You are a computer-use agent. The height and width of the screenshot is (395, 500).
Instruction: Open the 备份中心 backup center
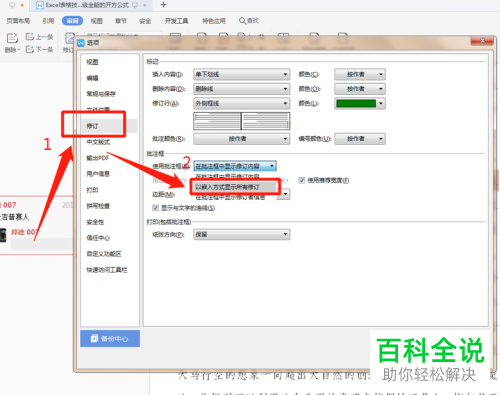(110, 339)
